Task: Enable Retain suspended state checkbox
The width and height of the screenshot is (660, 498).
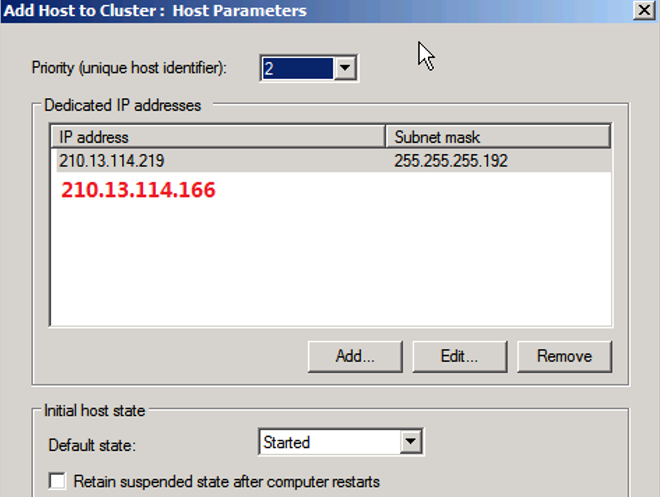Action: (x=58, y=482)
